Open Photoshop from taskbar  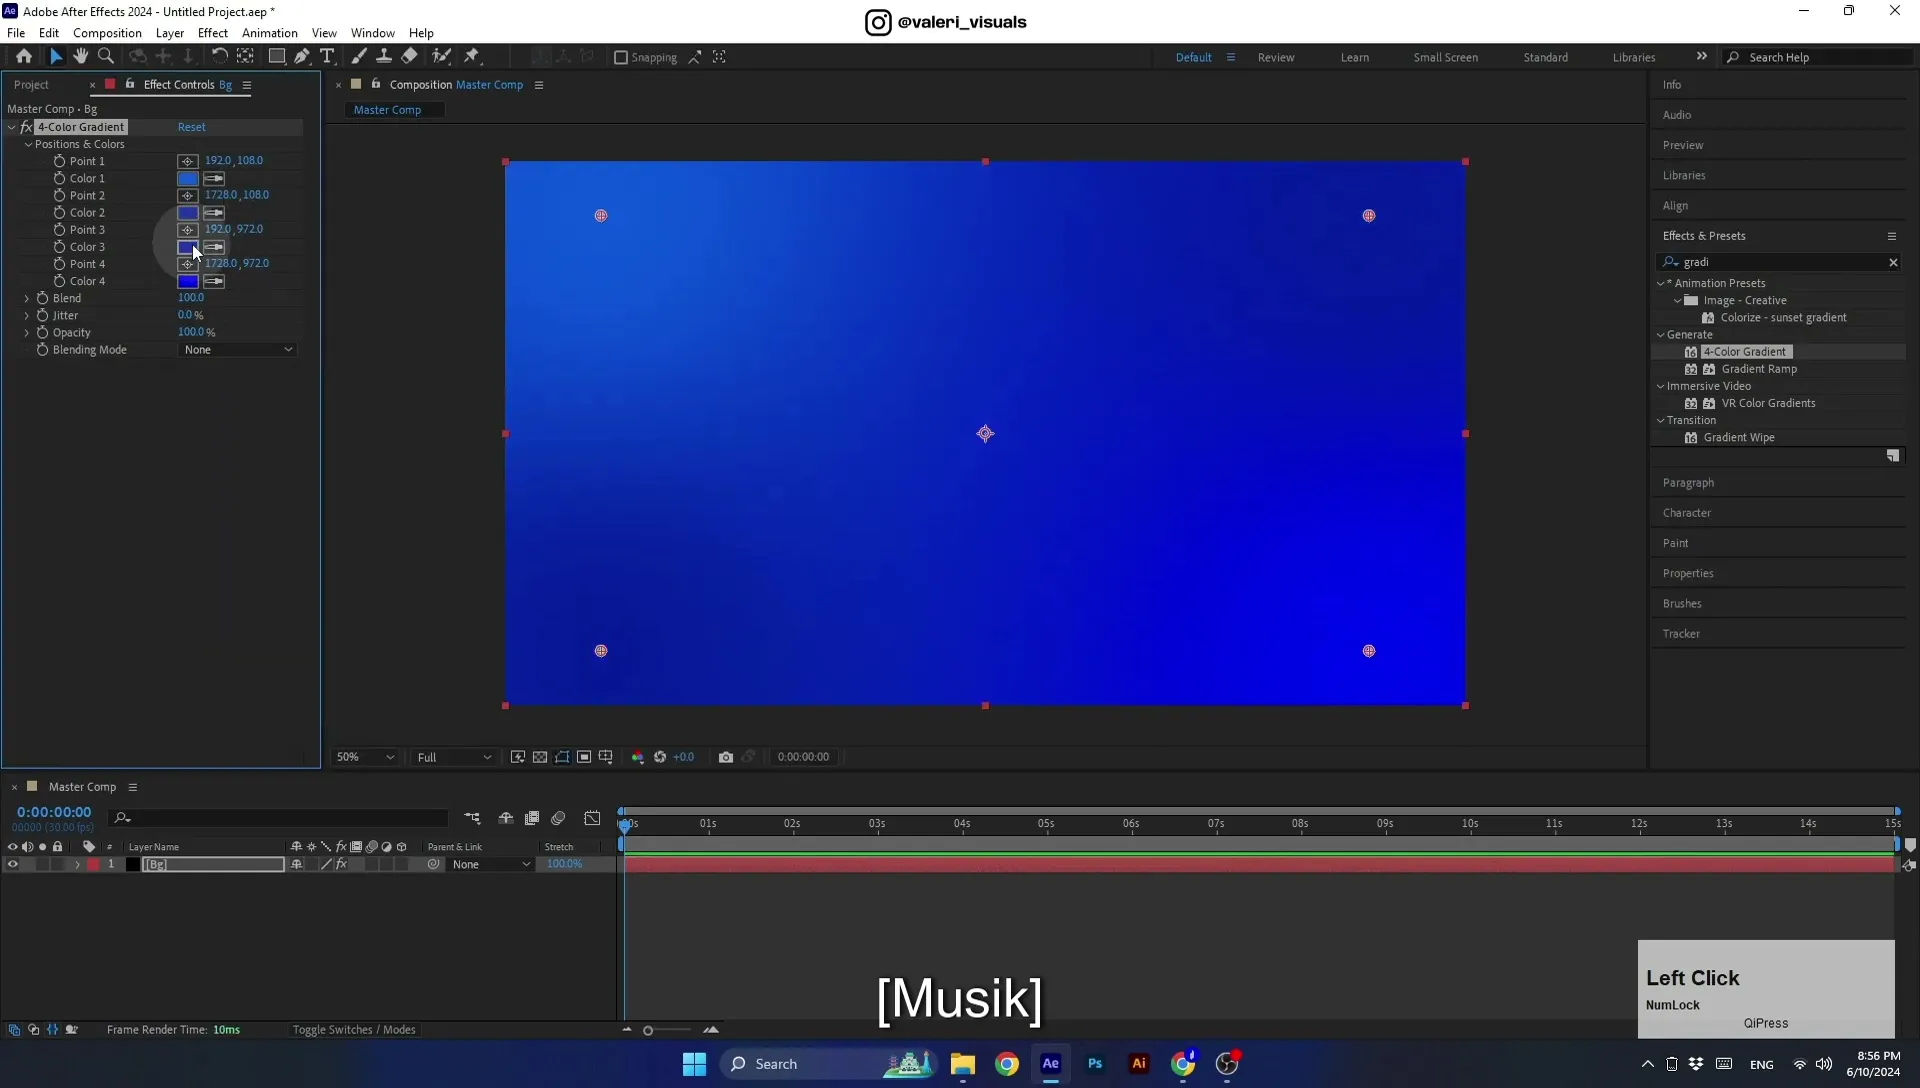pyautogui.click(x=1095, y=1064)
